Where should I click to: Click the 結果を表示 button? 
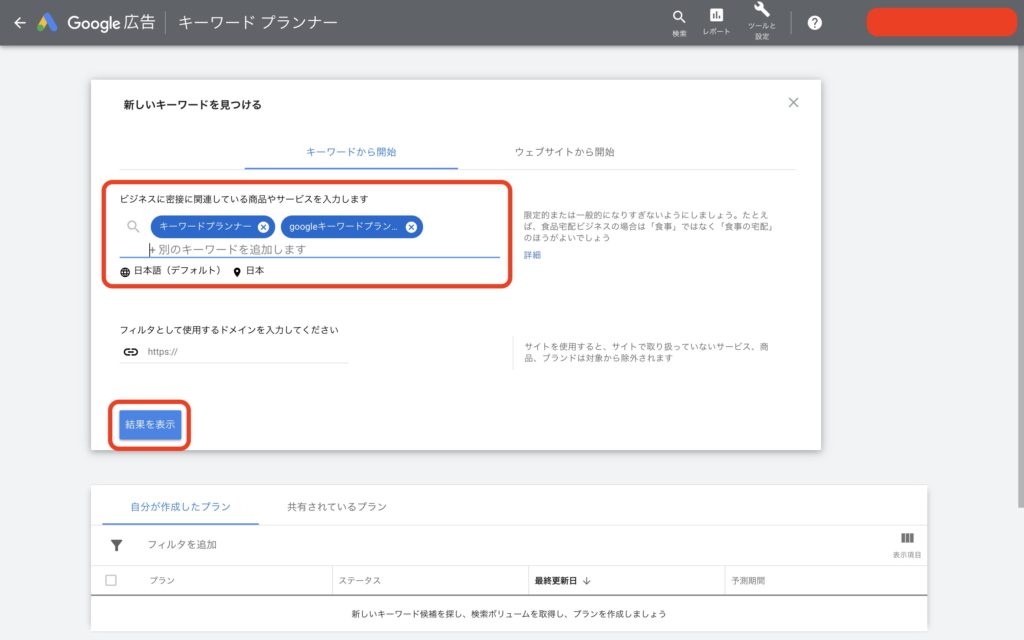pos(150,424)
